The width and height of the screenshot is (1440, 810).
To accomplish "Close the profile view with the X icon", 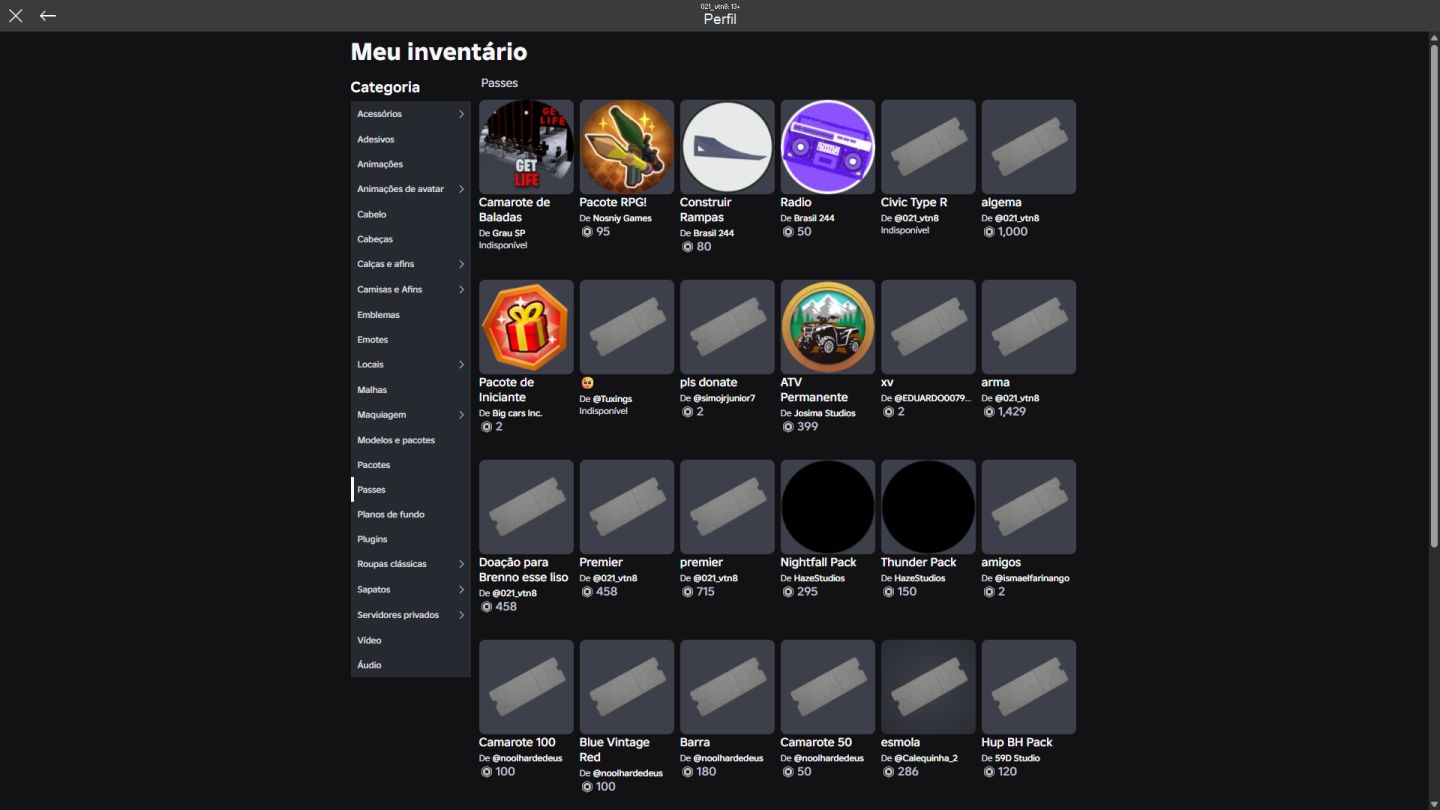I will click(16, 16).
